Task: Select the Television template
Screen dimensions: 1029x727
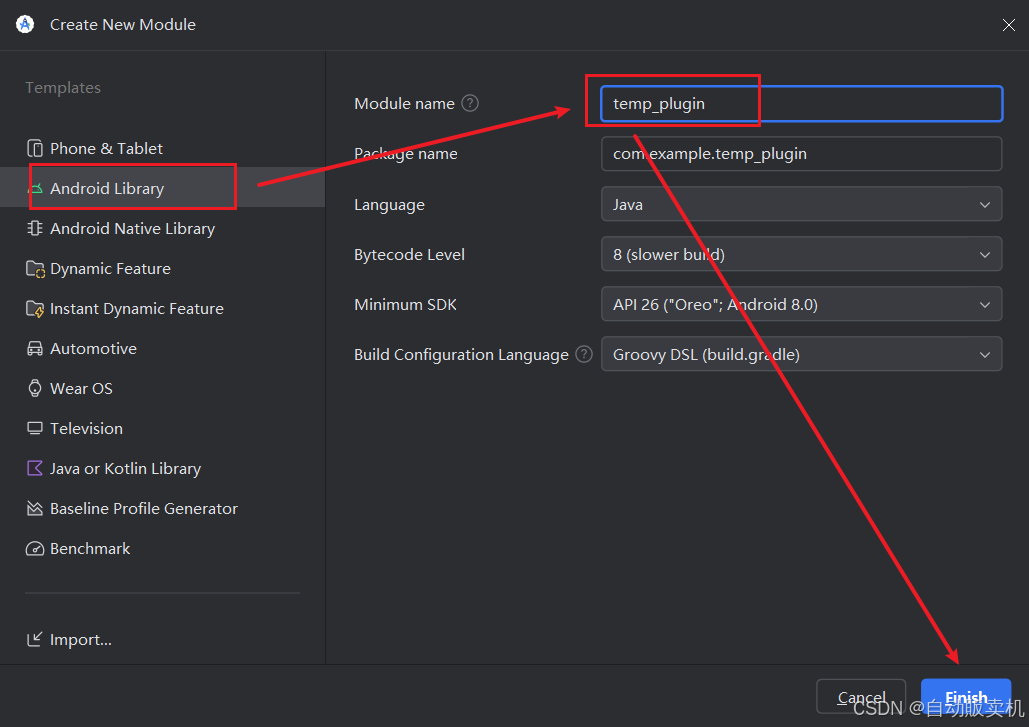Action: (x=162, y=428)
